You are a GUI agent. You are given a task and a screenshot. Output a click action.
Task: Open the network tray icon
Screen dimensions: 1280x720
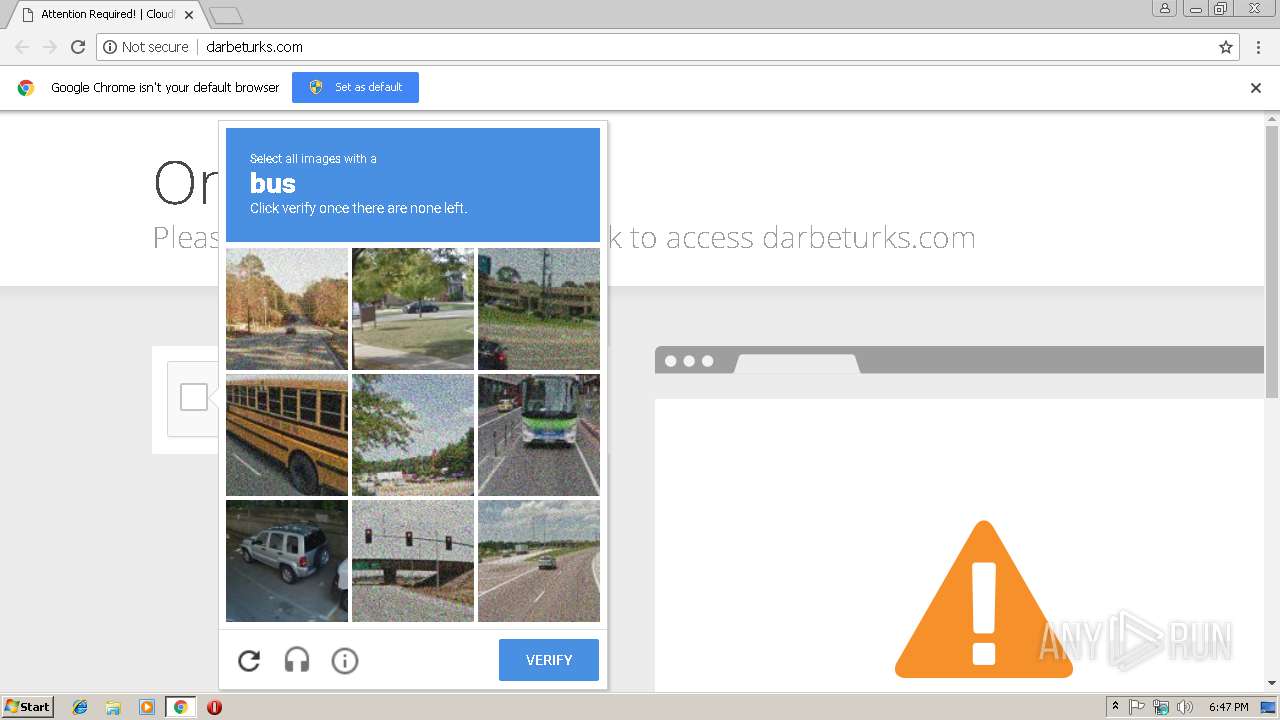pyautogui.click(x=1161, y=707)
